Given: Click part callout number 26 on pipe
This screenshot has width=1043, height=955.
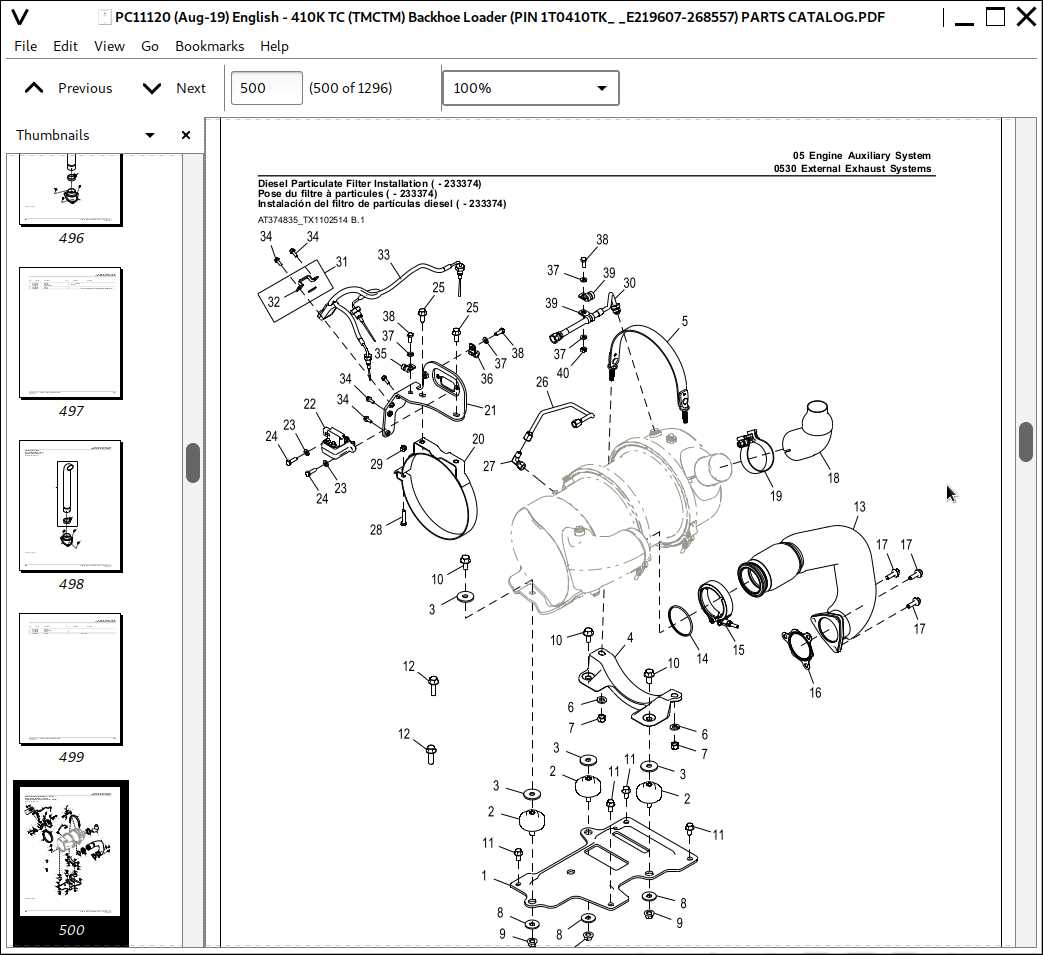Looking at the screenshot, I should click(x=541, y=382).
